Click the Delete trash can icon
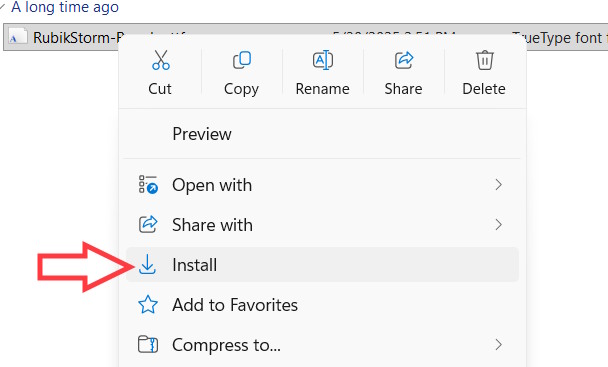Viewport: 608px width, 367px height. click(484, 60)
